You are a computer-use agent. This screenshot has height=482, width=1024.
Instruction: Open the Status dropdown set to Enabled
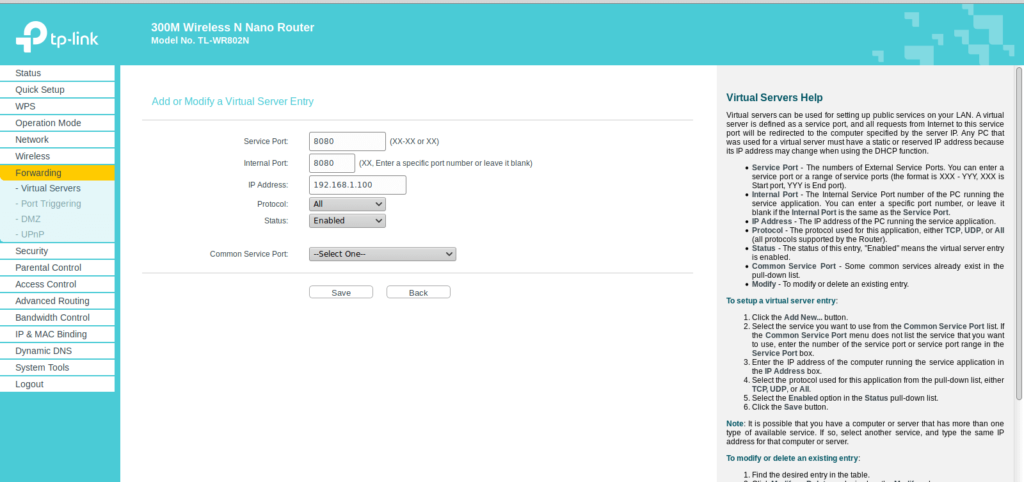(347, 220)
